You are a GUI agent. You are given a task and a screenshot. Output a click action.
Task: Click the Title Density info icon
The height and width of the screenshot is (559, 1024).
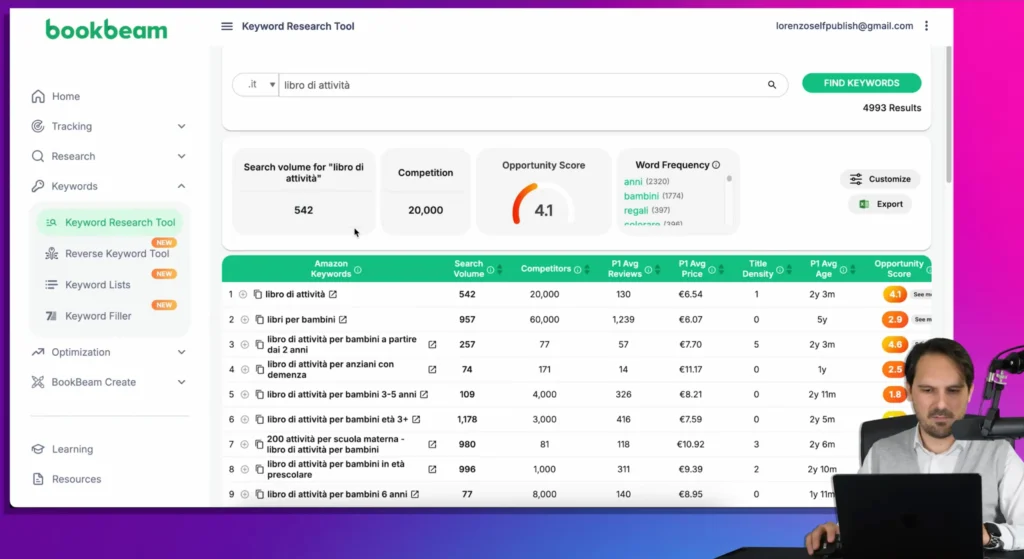pyautogui.click(x=780, y=270)
